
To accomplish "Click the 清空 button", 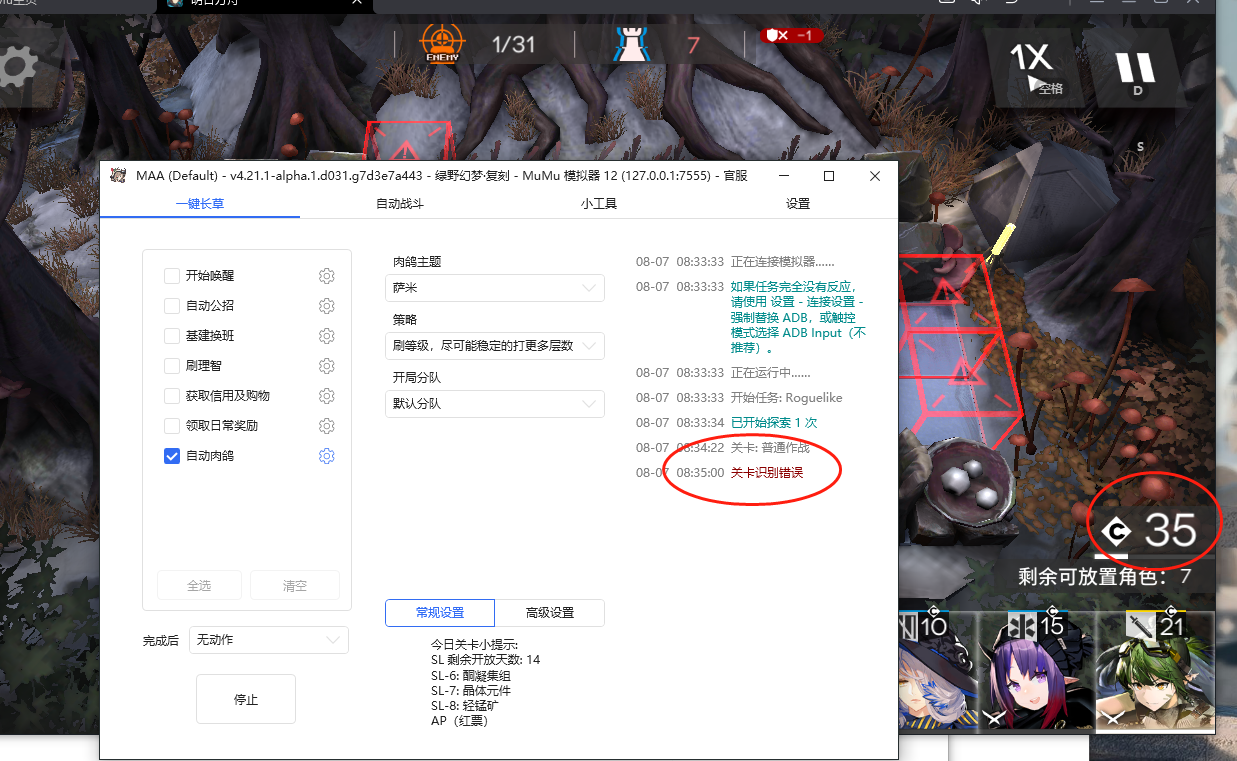I will click(294, 584).
